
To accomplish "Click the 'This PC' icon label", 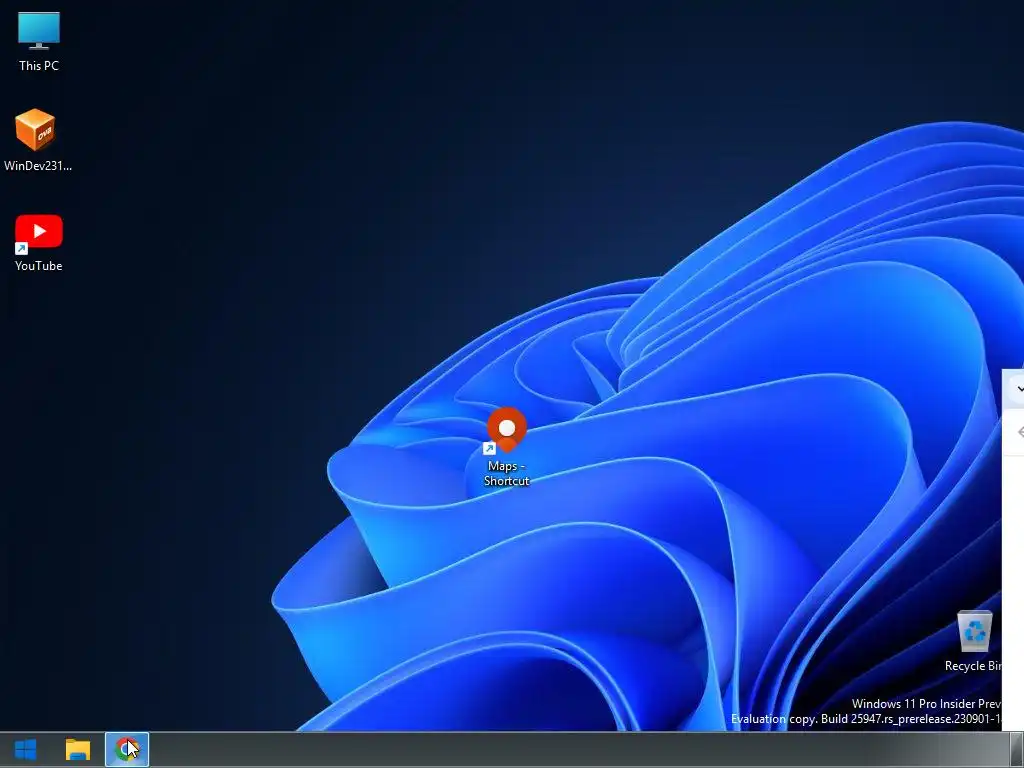I will [x=39, y=66].
